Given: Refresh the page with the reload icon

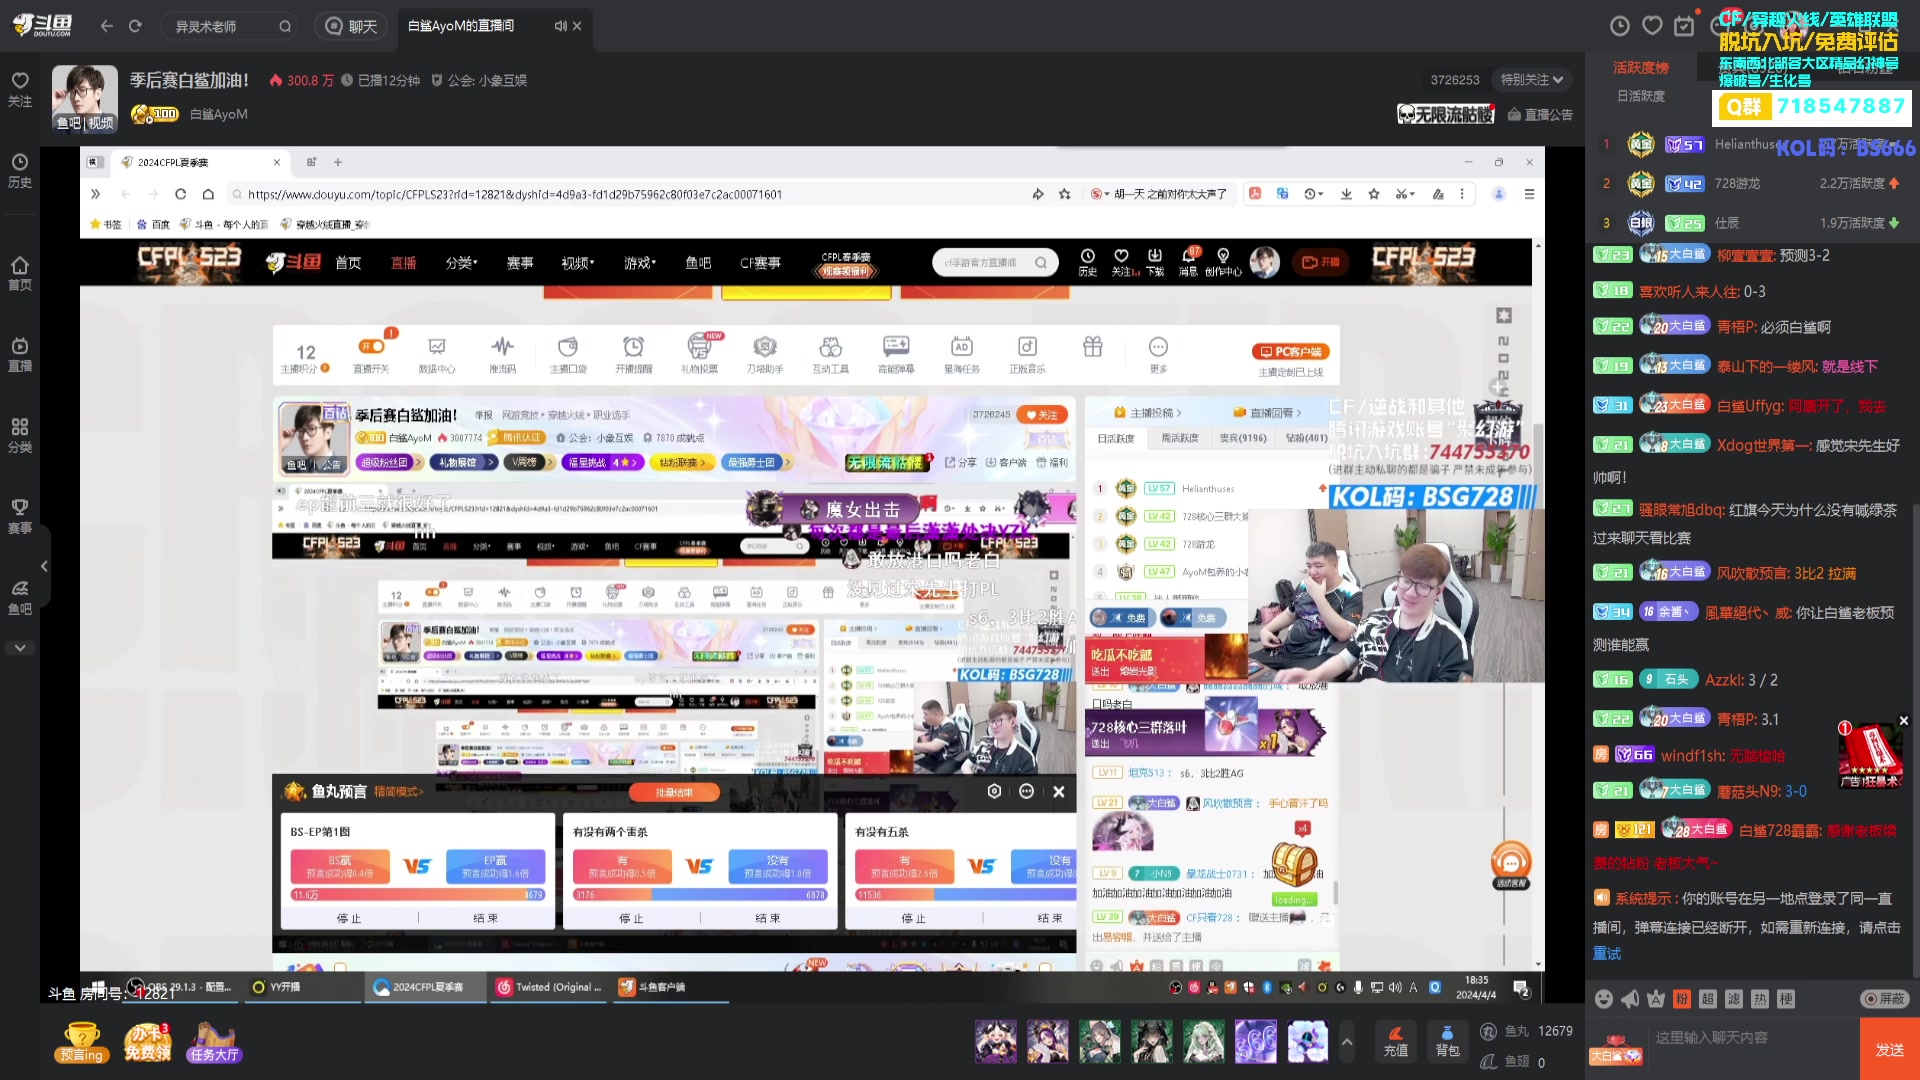Looking at the screenshot, I should tap(135, 26).
